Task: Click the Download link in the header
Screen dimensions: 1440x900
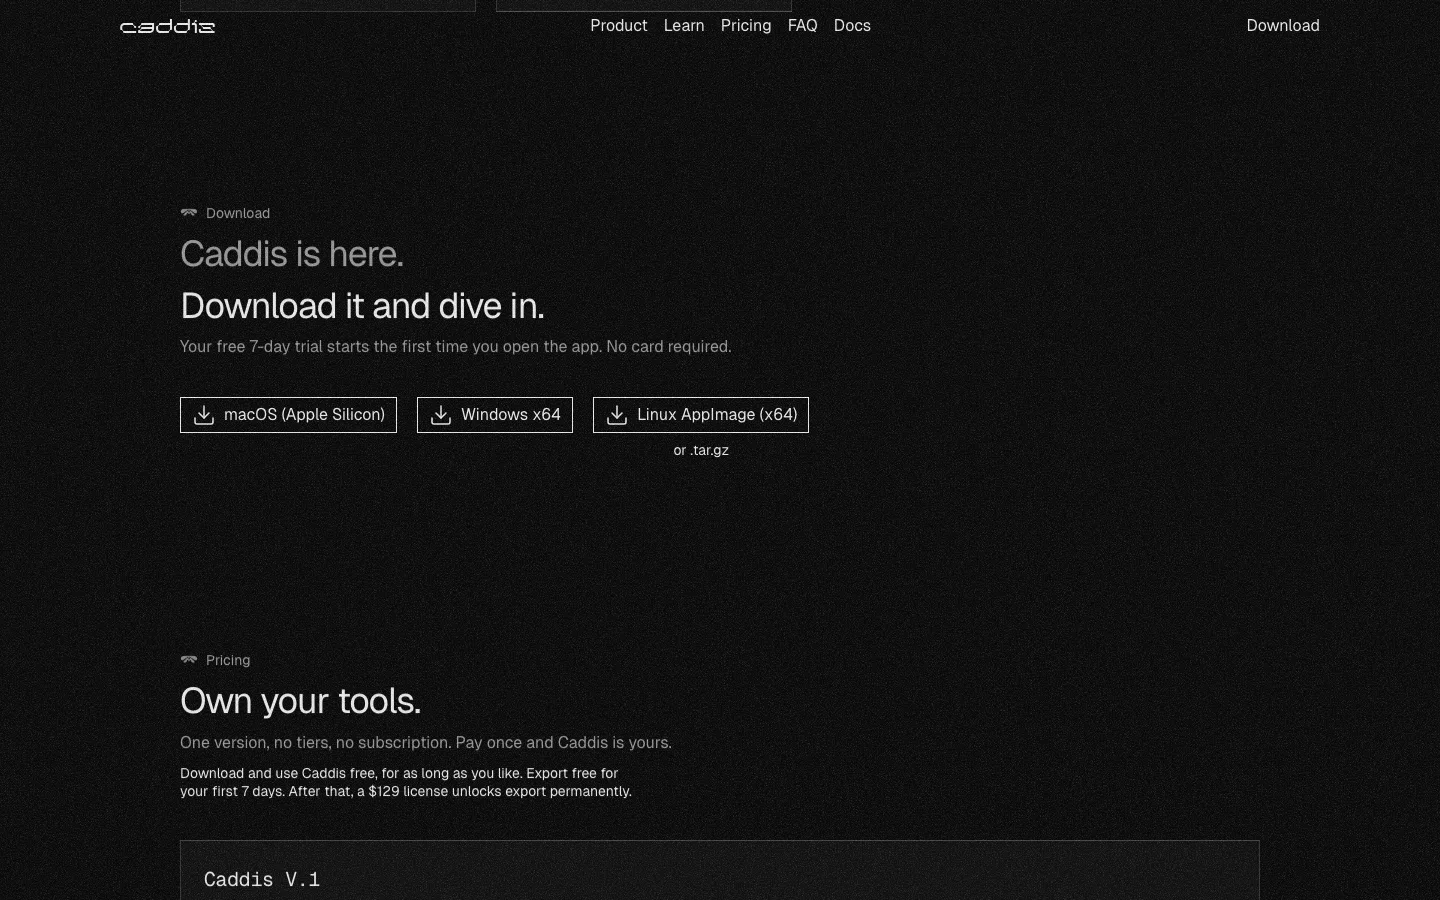Action: tap(1283, 26)
